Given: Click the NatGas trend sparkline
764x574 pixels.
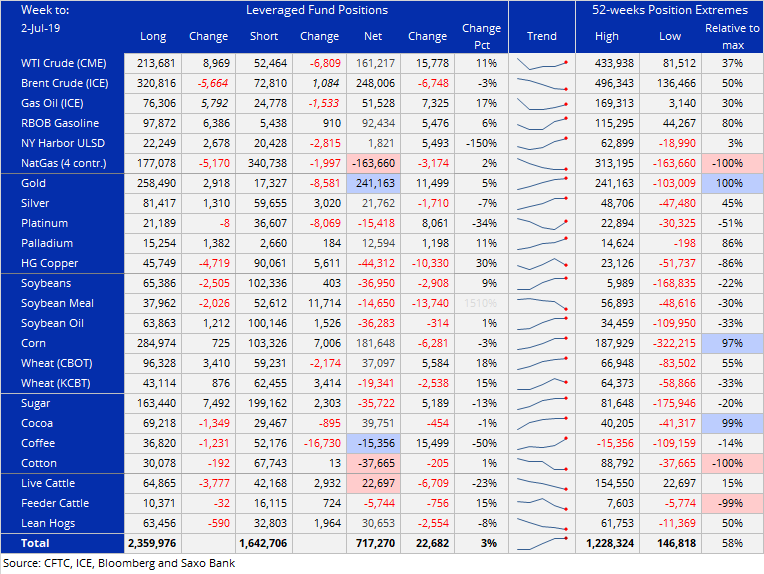Looking at the screenshot, I should (x=542, y=164).
